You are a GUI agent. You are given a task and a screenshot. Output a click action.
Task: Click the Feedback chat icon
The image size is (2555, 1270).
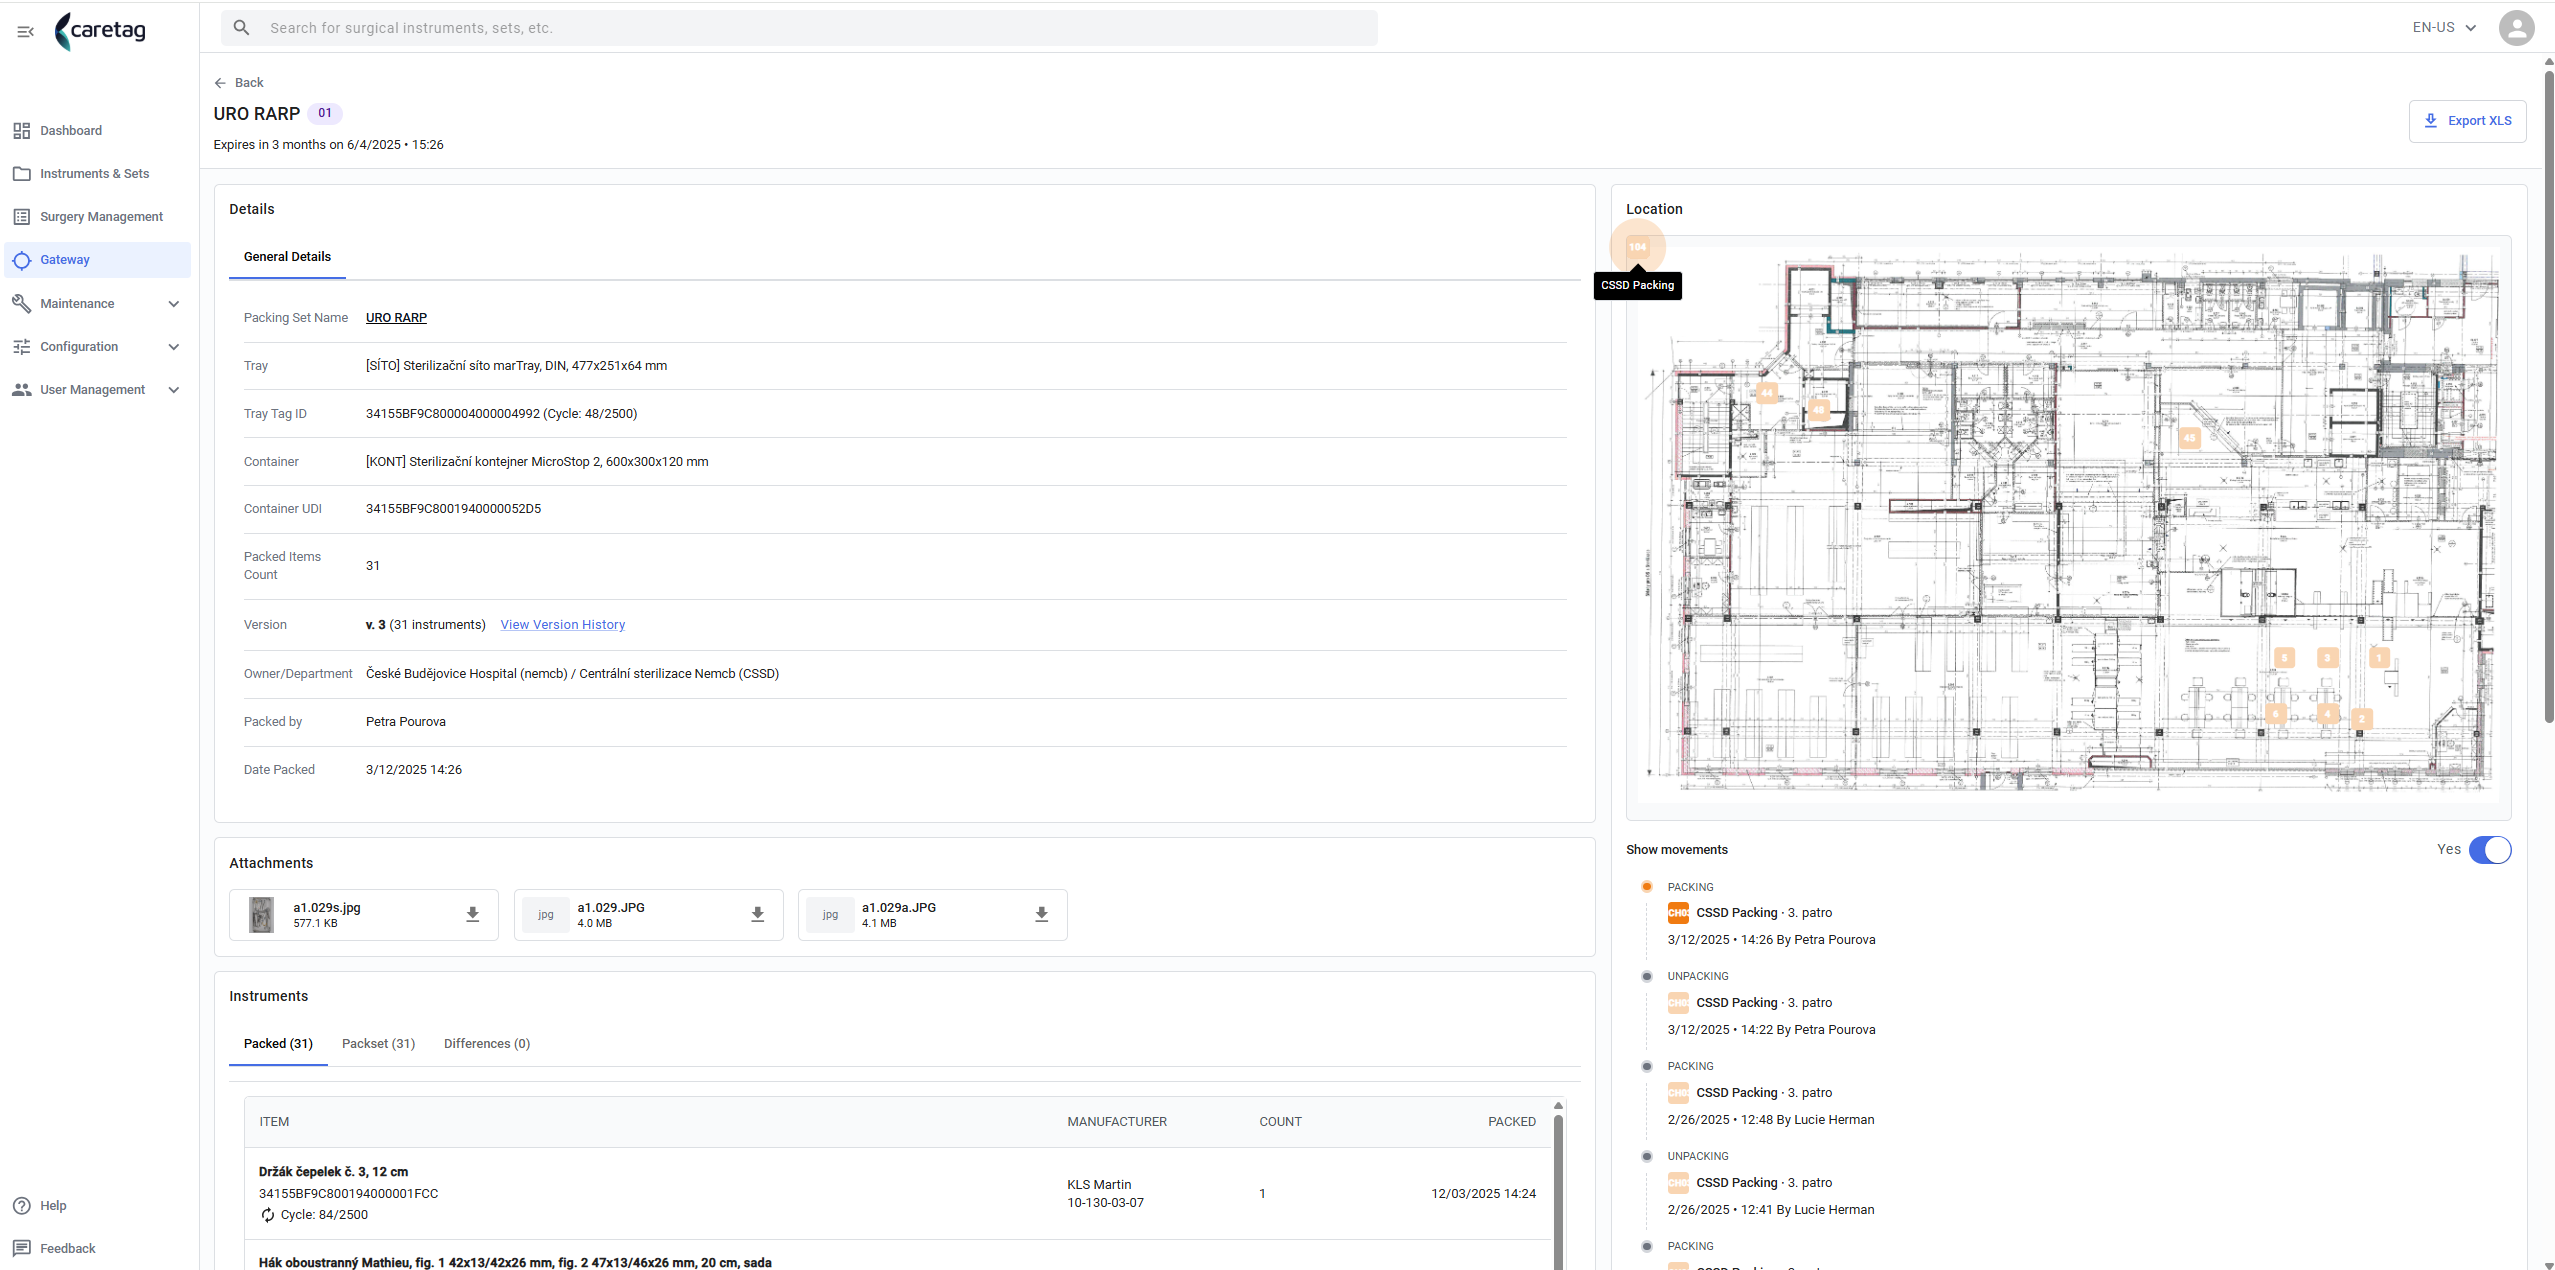tap(21, 1249)
